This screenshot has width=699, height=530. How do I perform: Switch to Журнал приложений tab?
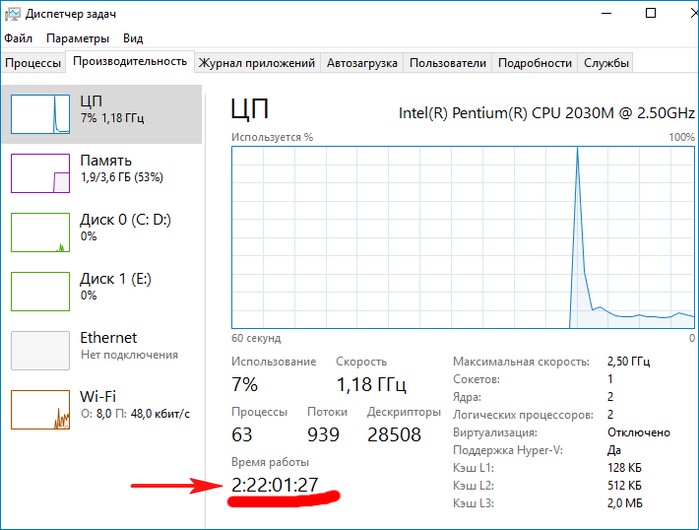click(257, 63)
